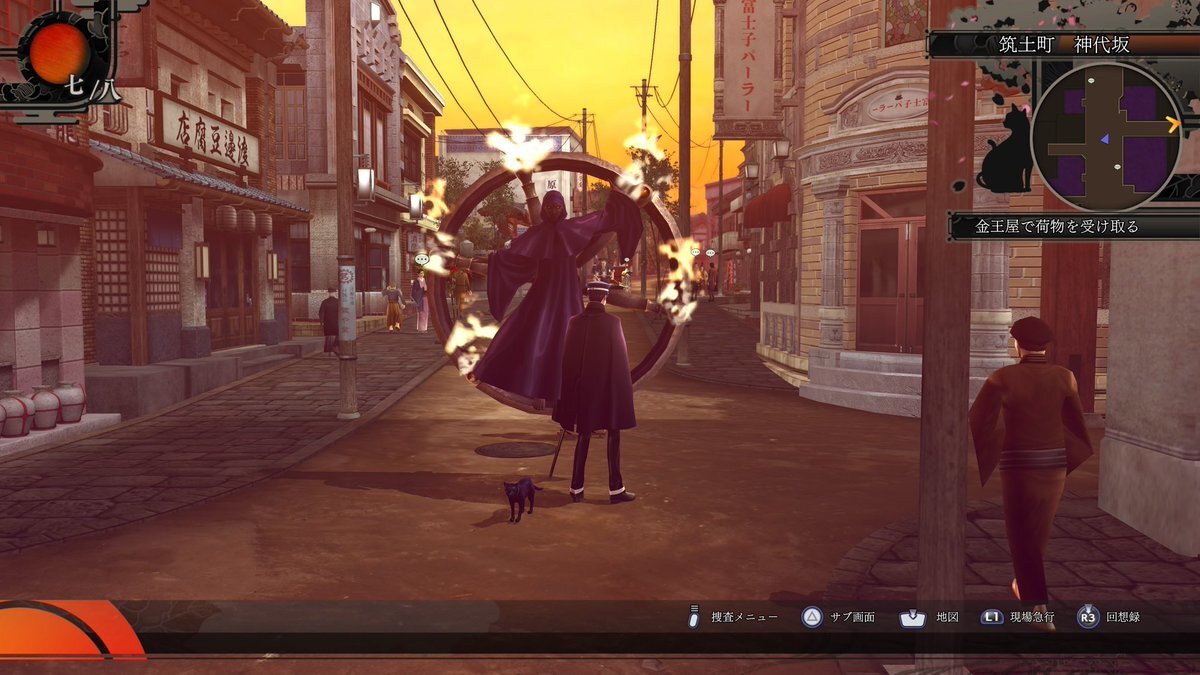Click the blue player arrow on the minimap
1200x675 pixels.
point(1104,140)
